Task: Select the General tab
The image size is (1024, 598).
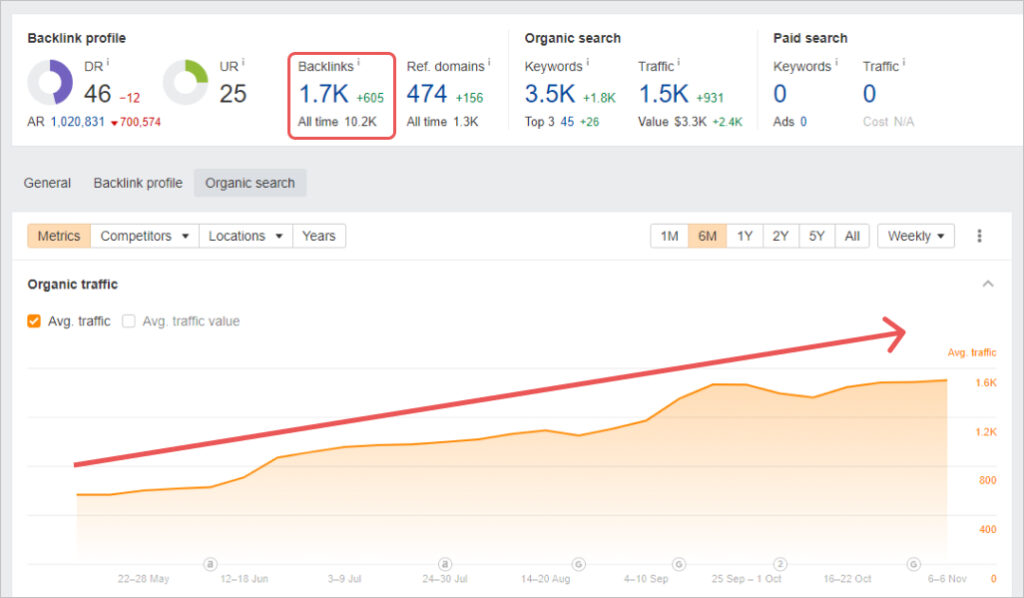Action: [47, 183]
